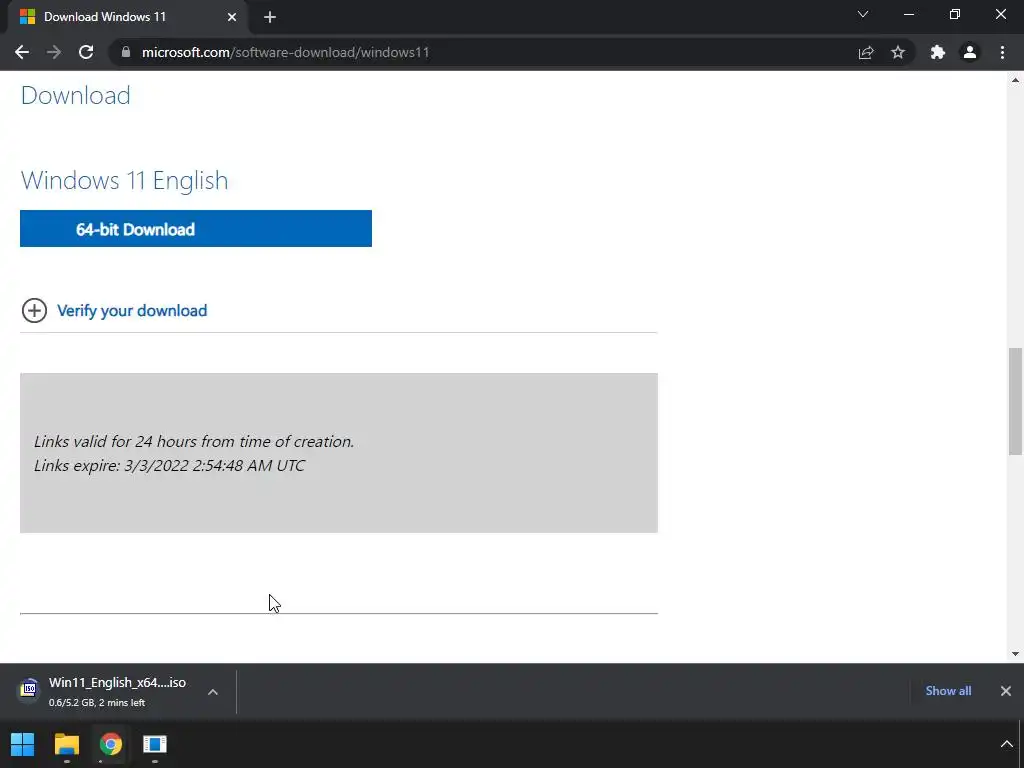Click the page scrollbar thumb
This screenshot has height=768, width=1024.
[1015, 402]
